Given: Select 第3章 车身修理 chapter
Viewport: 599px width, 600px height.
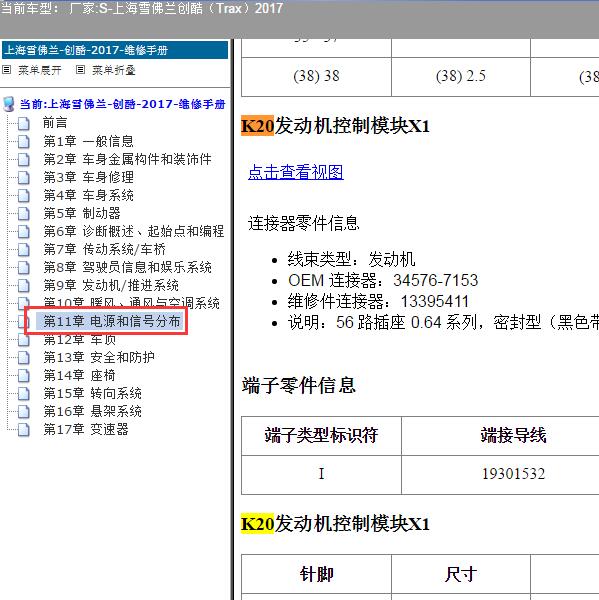Looking at the screenshot, I should coord(88,177).
